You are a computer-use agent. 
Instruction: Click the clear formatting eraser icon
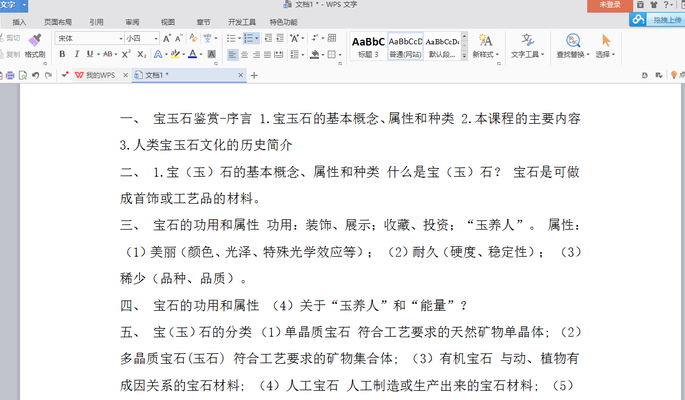193,38
